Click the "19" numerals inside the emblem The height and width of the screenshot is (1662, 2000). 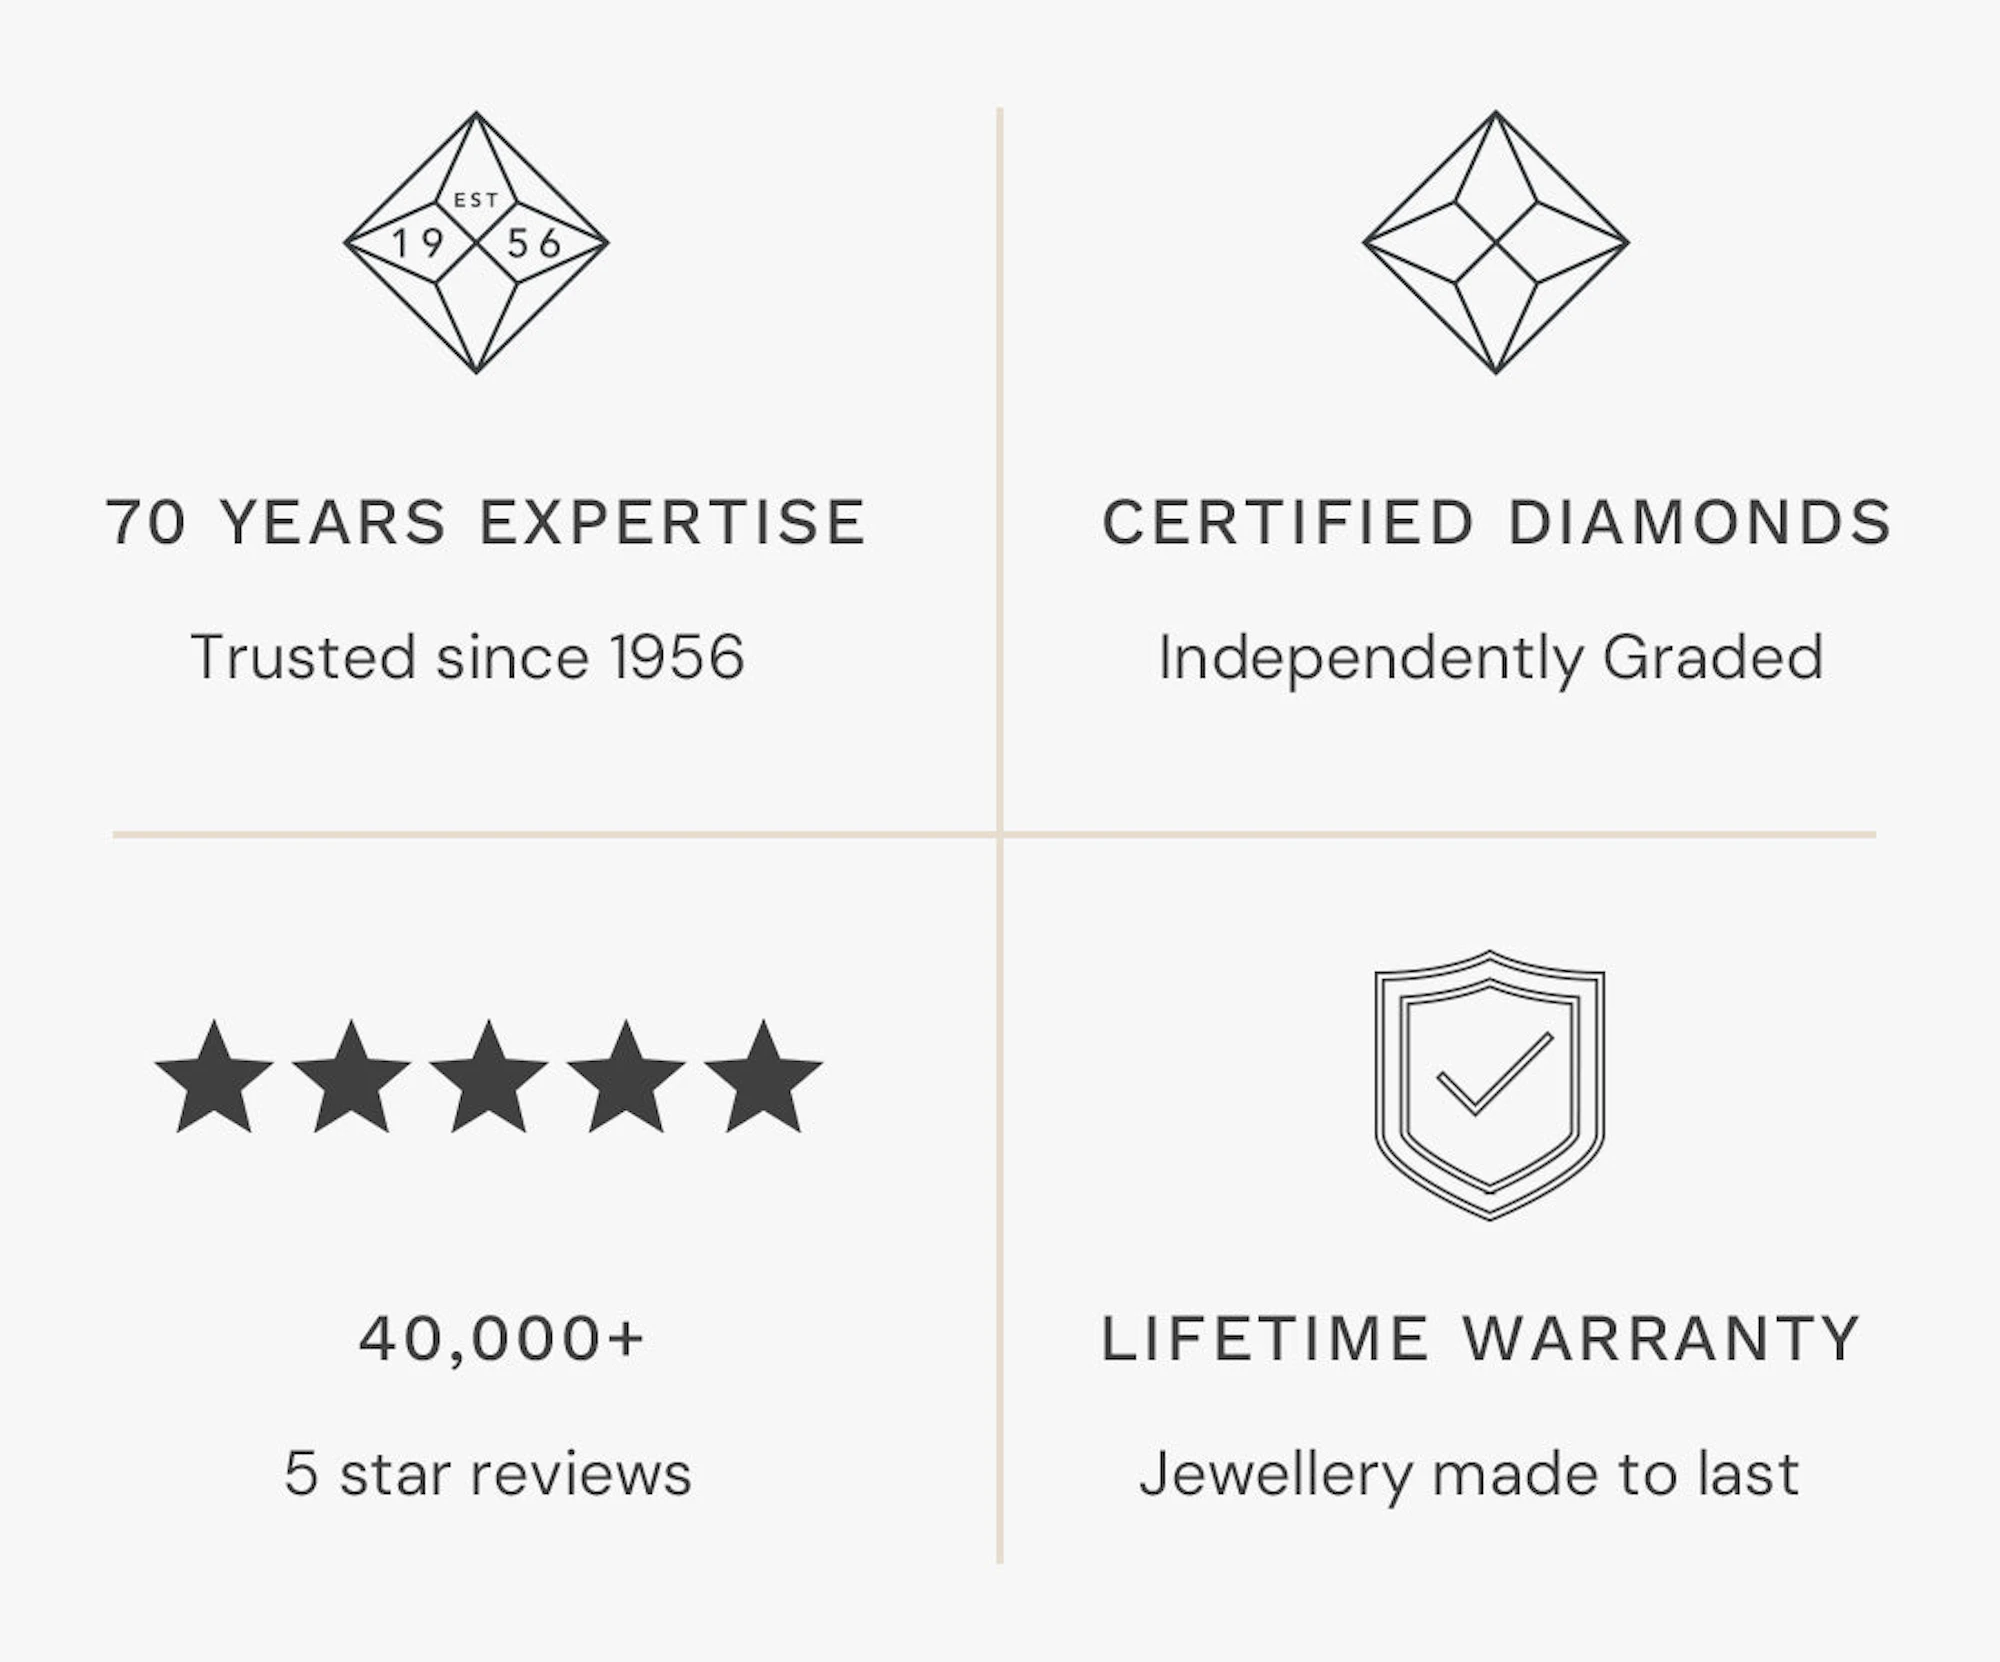click(x=418, y=242)
